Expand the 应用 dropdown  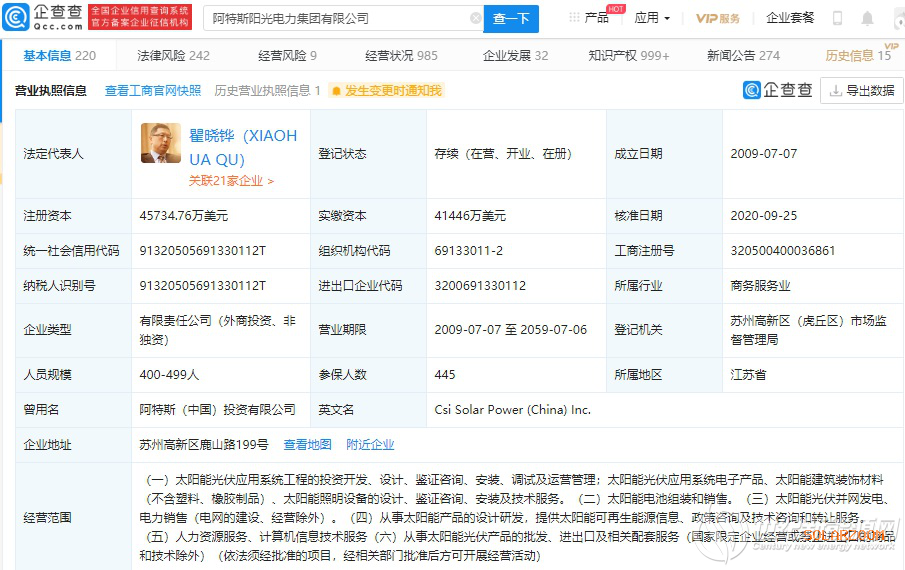point(652,18)
